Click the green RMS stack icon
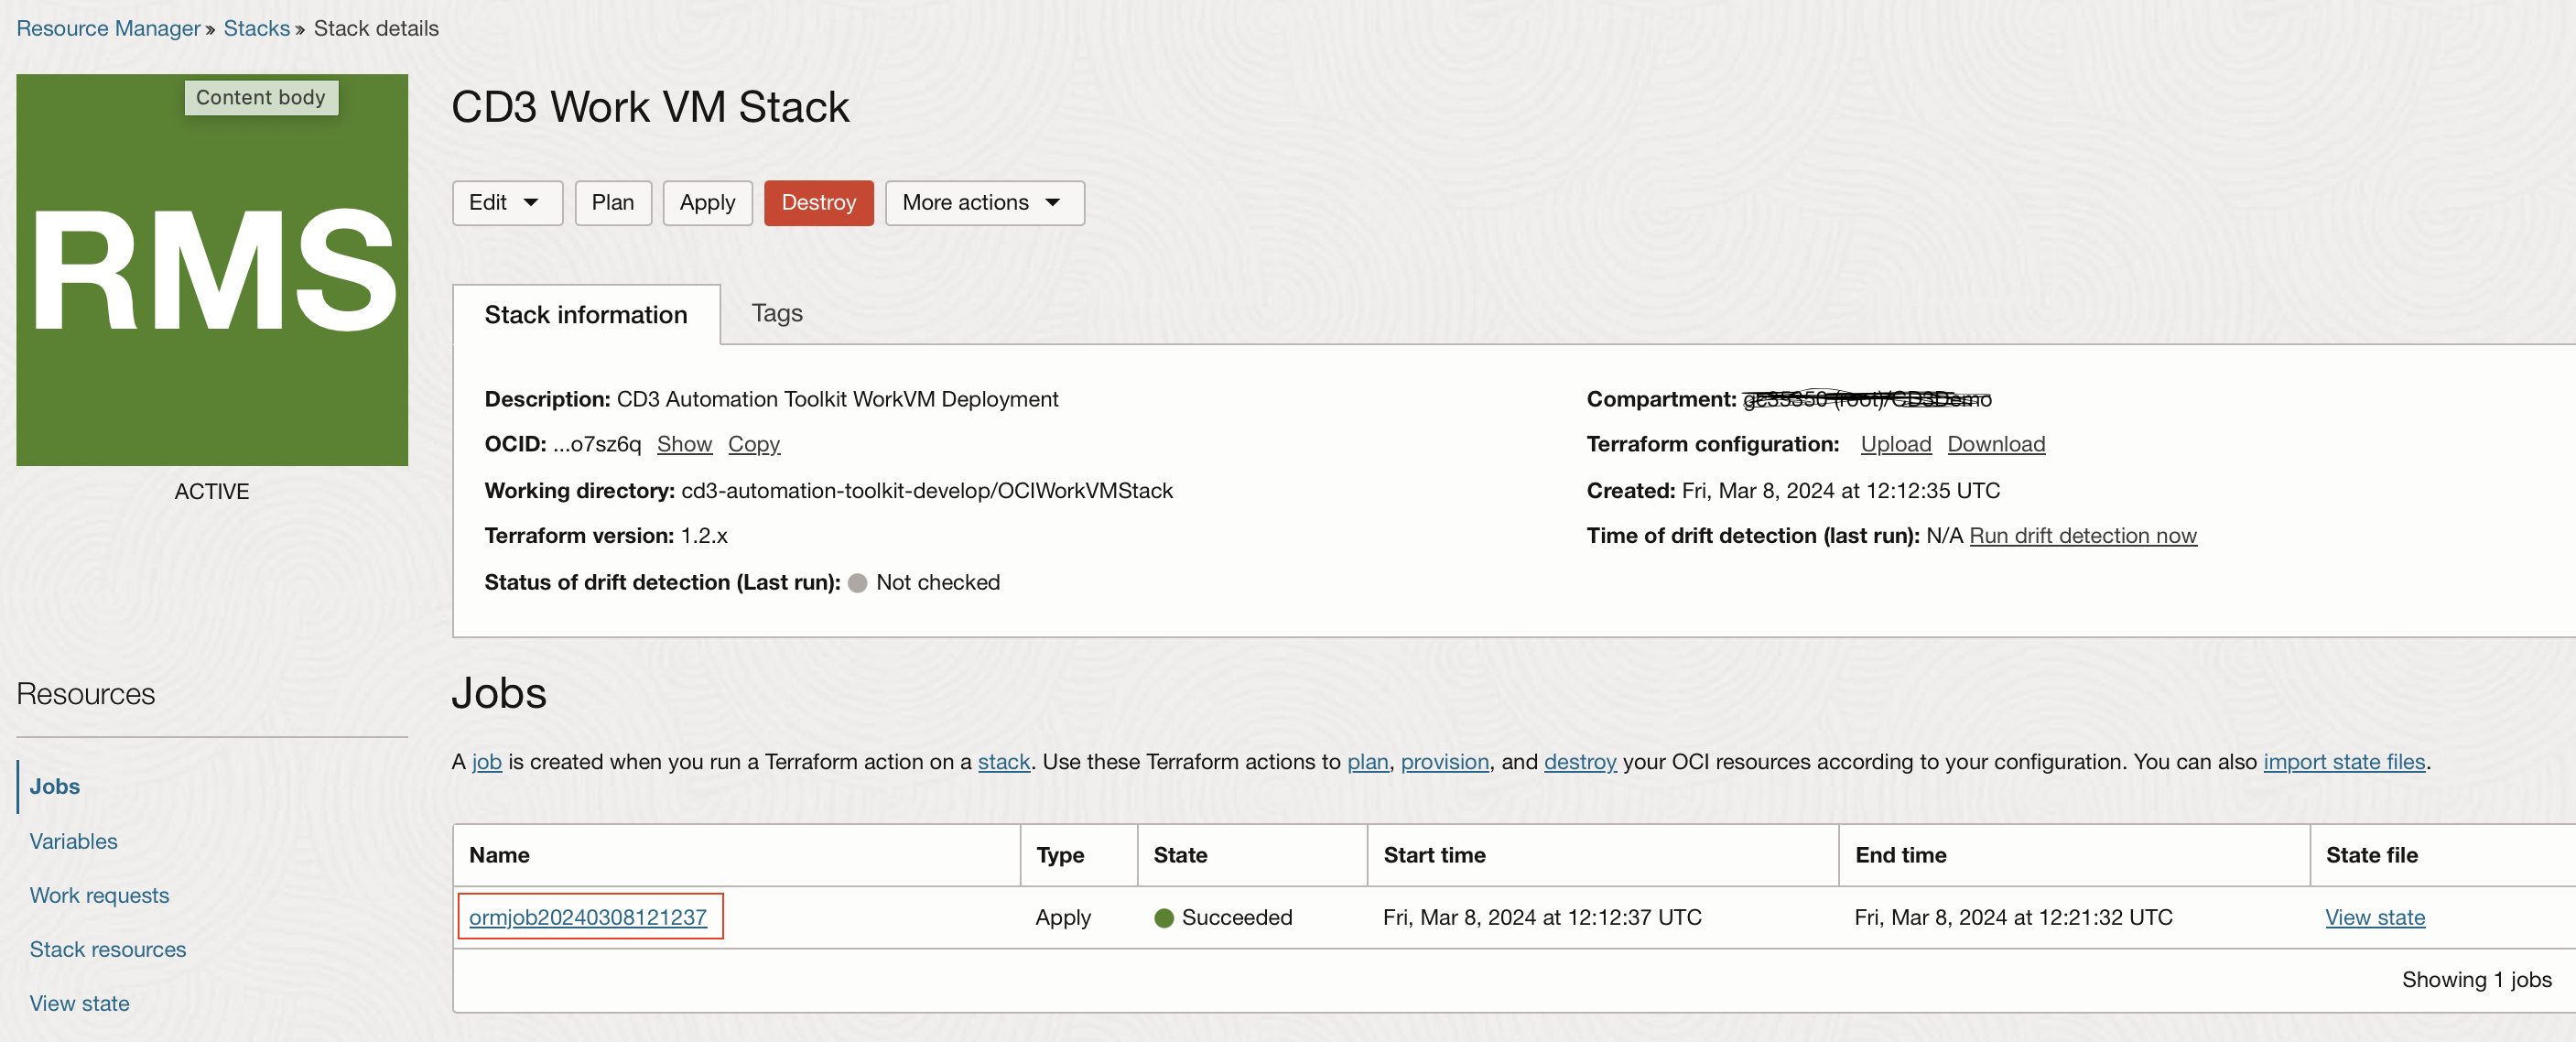This screenshot has height=1042, width=2576. 212,270
